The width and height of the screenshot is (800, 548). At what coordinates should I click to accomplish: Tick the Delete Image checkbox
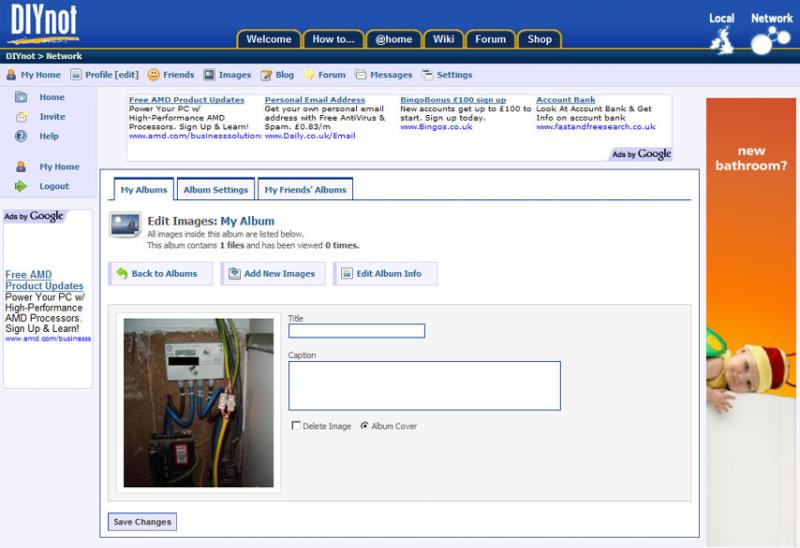point(296,426)
